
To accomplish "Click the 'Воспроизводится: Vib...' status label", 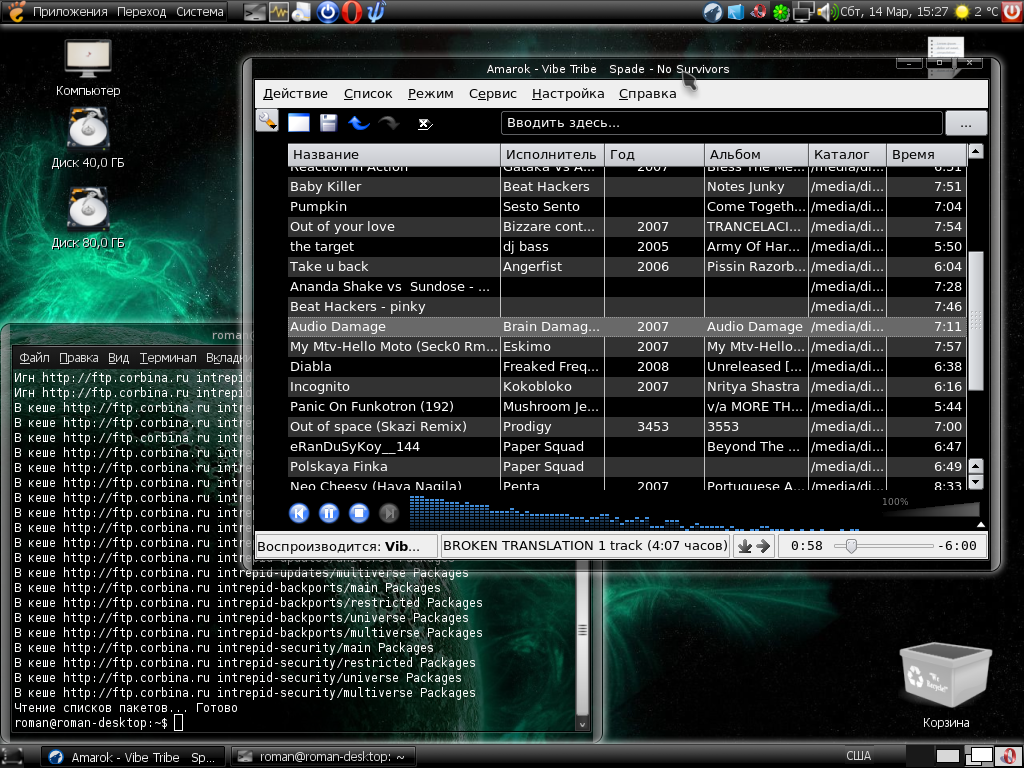I will pyautogui.click(x=347, y=546).
